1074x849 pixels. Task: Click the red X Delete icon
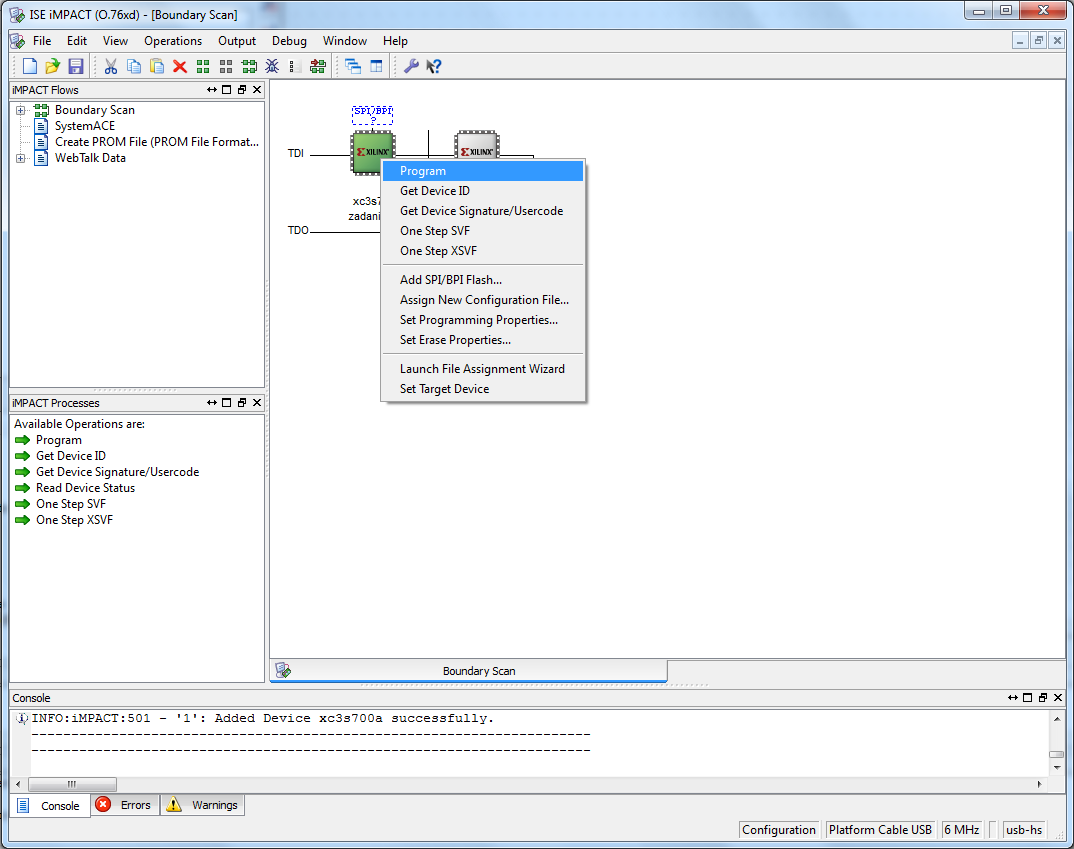pos(179,66)
